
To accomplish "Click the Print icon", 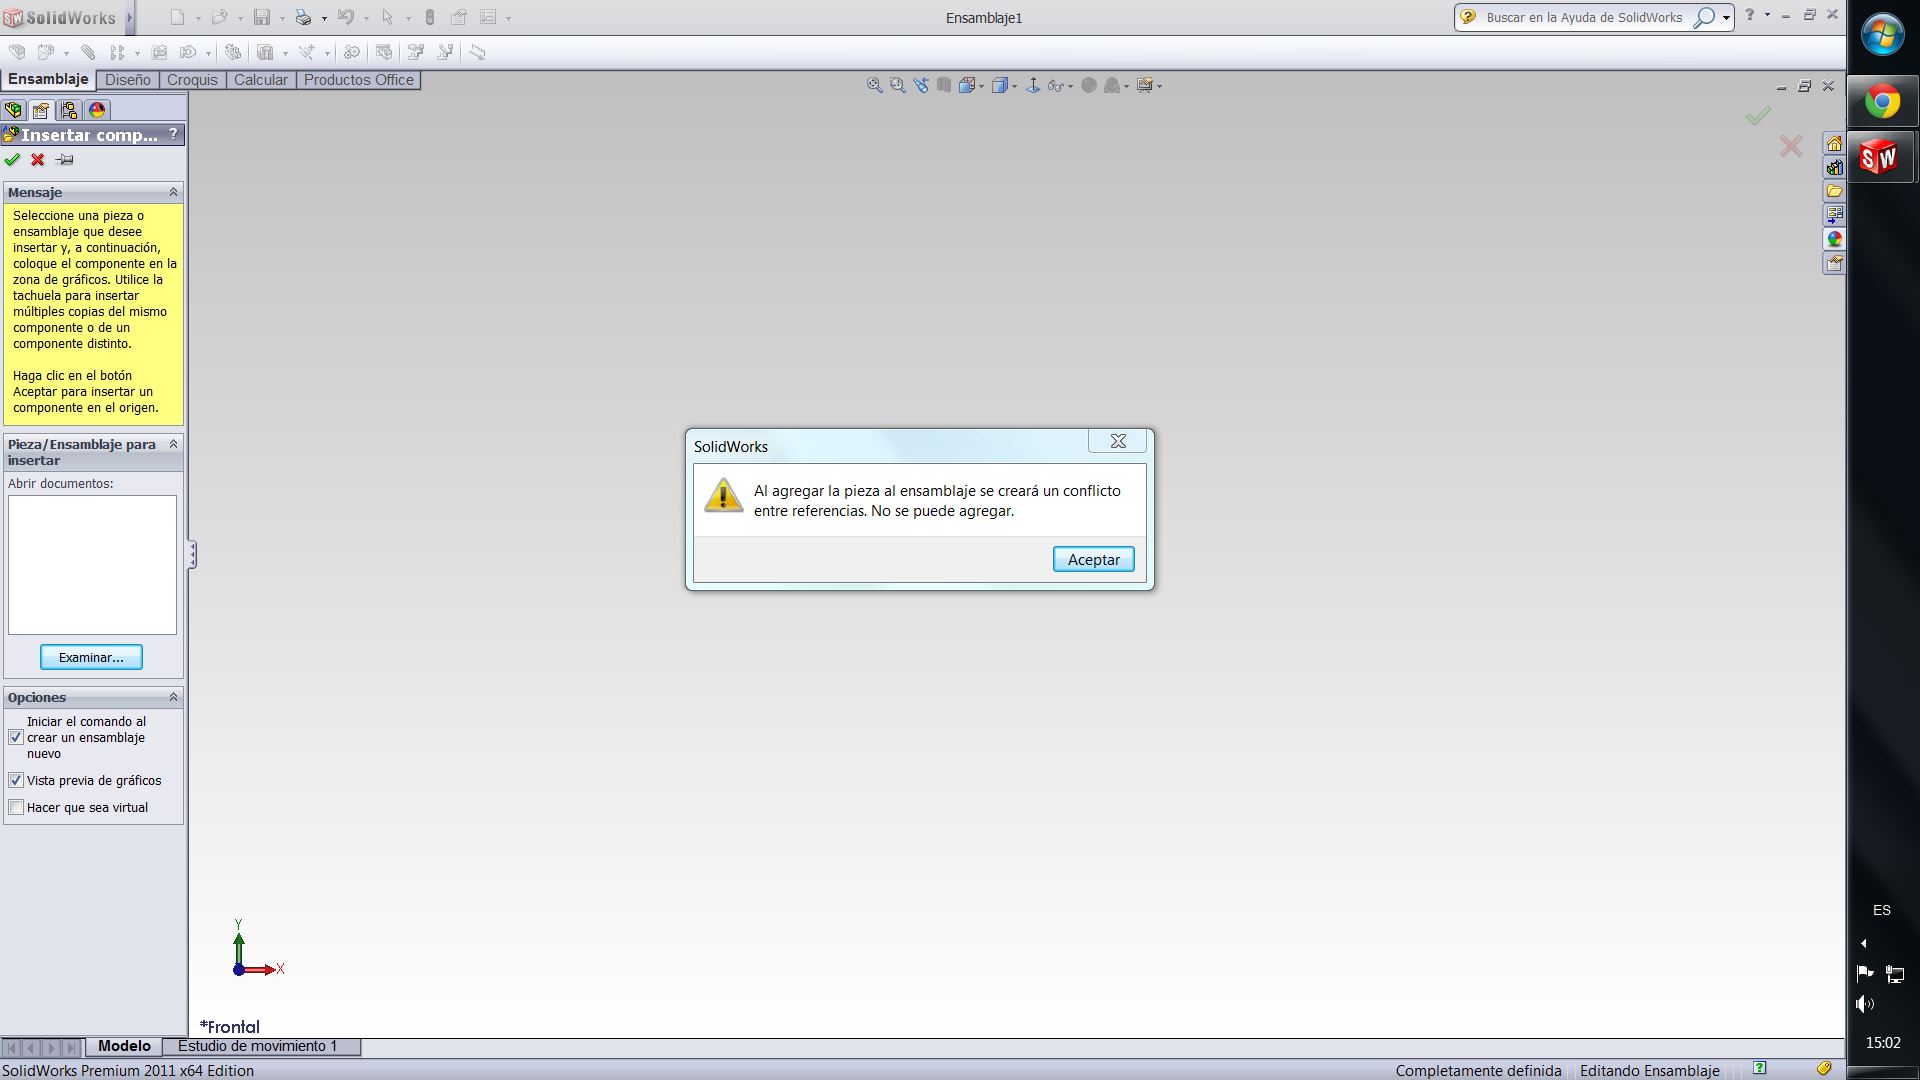I will pyautogui.click(x=303, y=17).
